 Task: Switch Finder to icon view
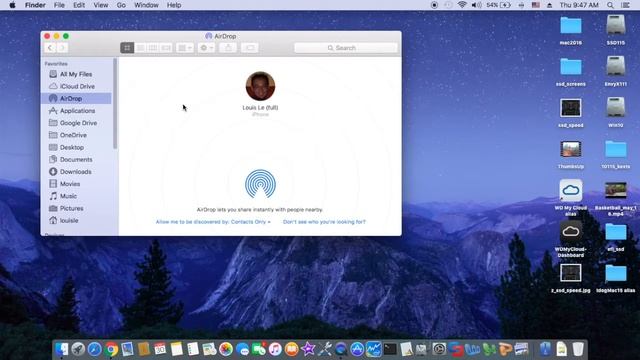point(127,48)
